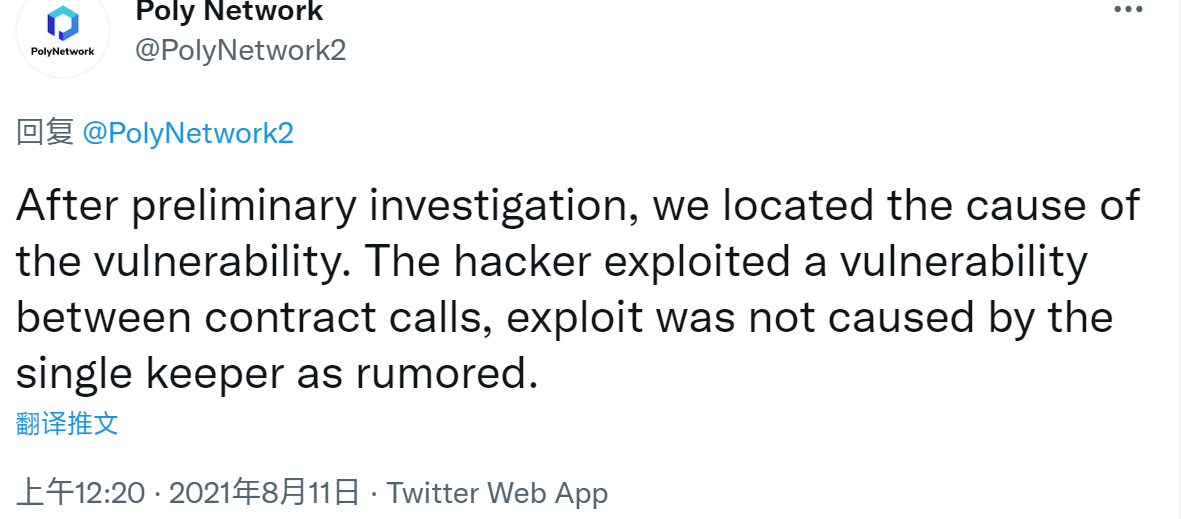Click the words 'After' starting the tweet
This screenshot has width=1181, height=519.
[67, 205]
